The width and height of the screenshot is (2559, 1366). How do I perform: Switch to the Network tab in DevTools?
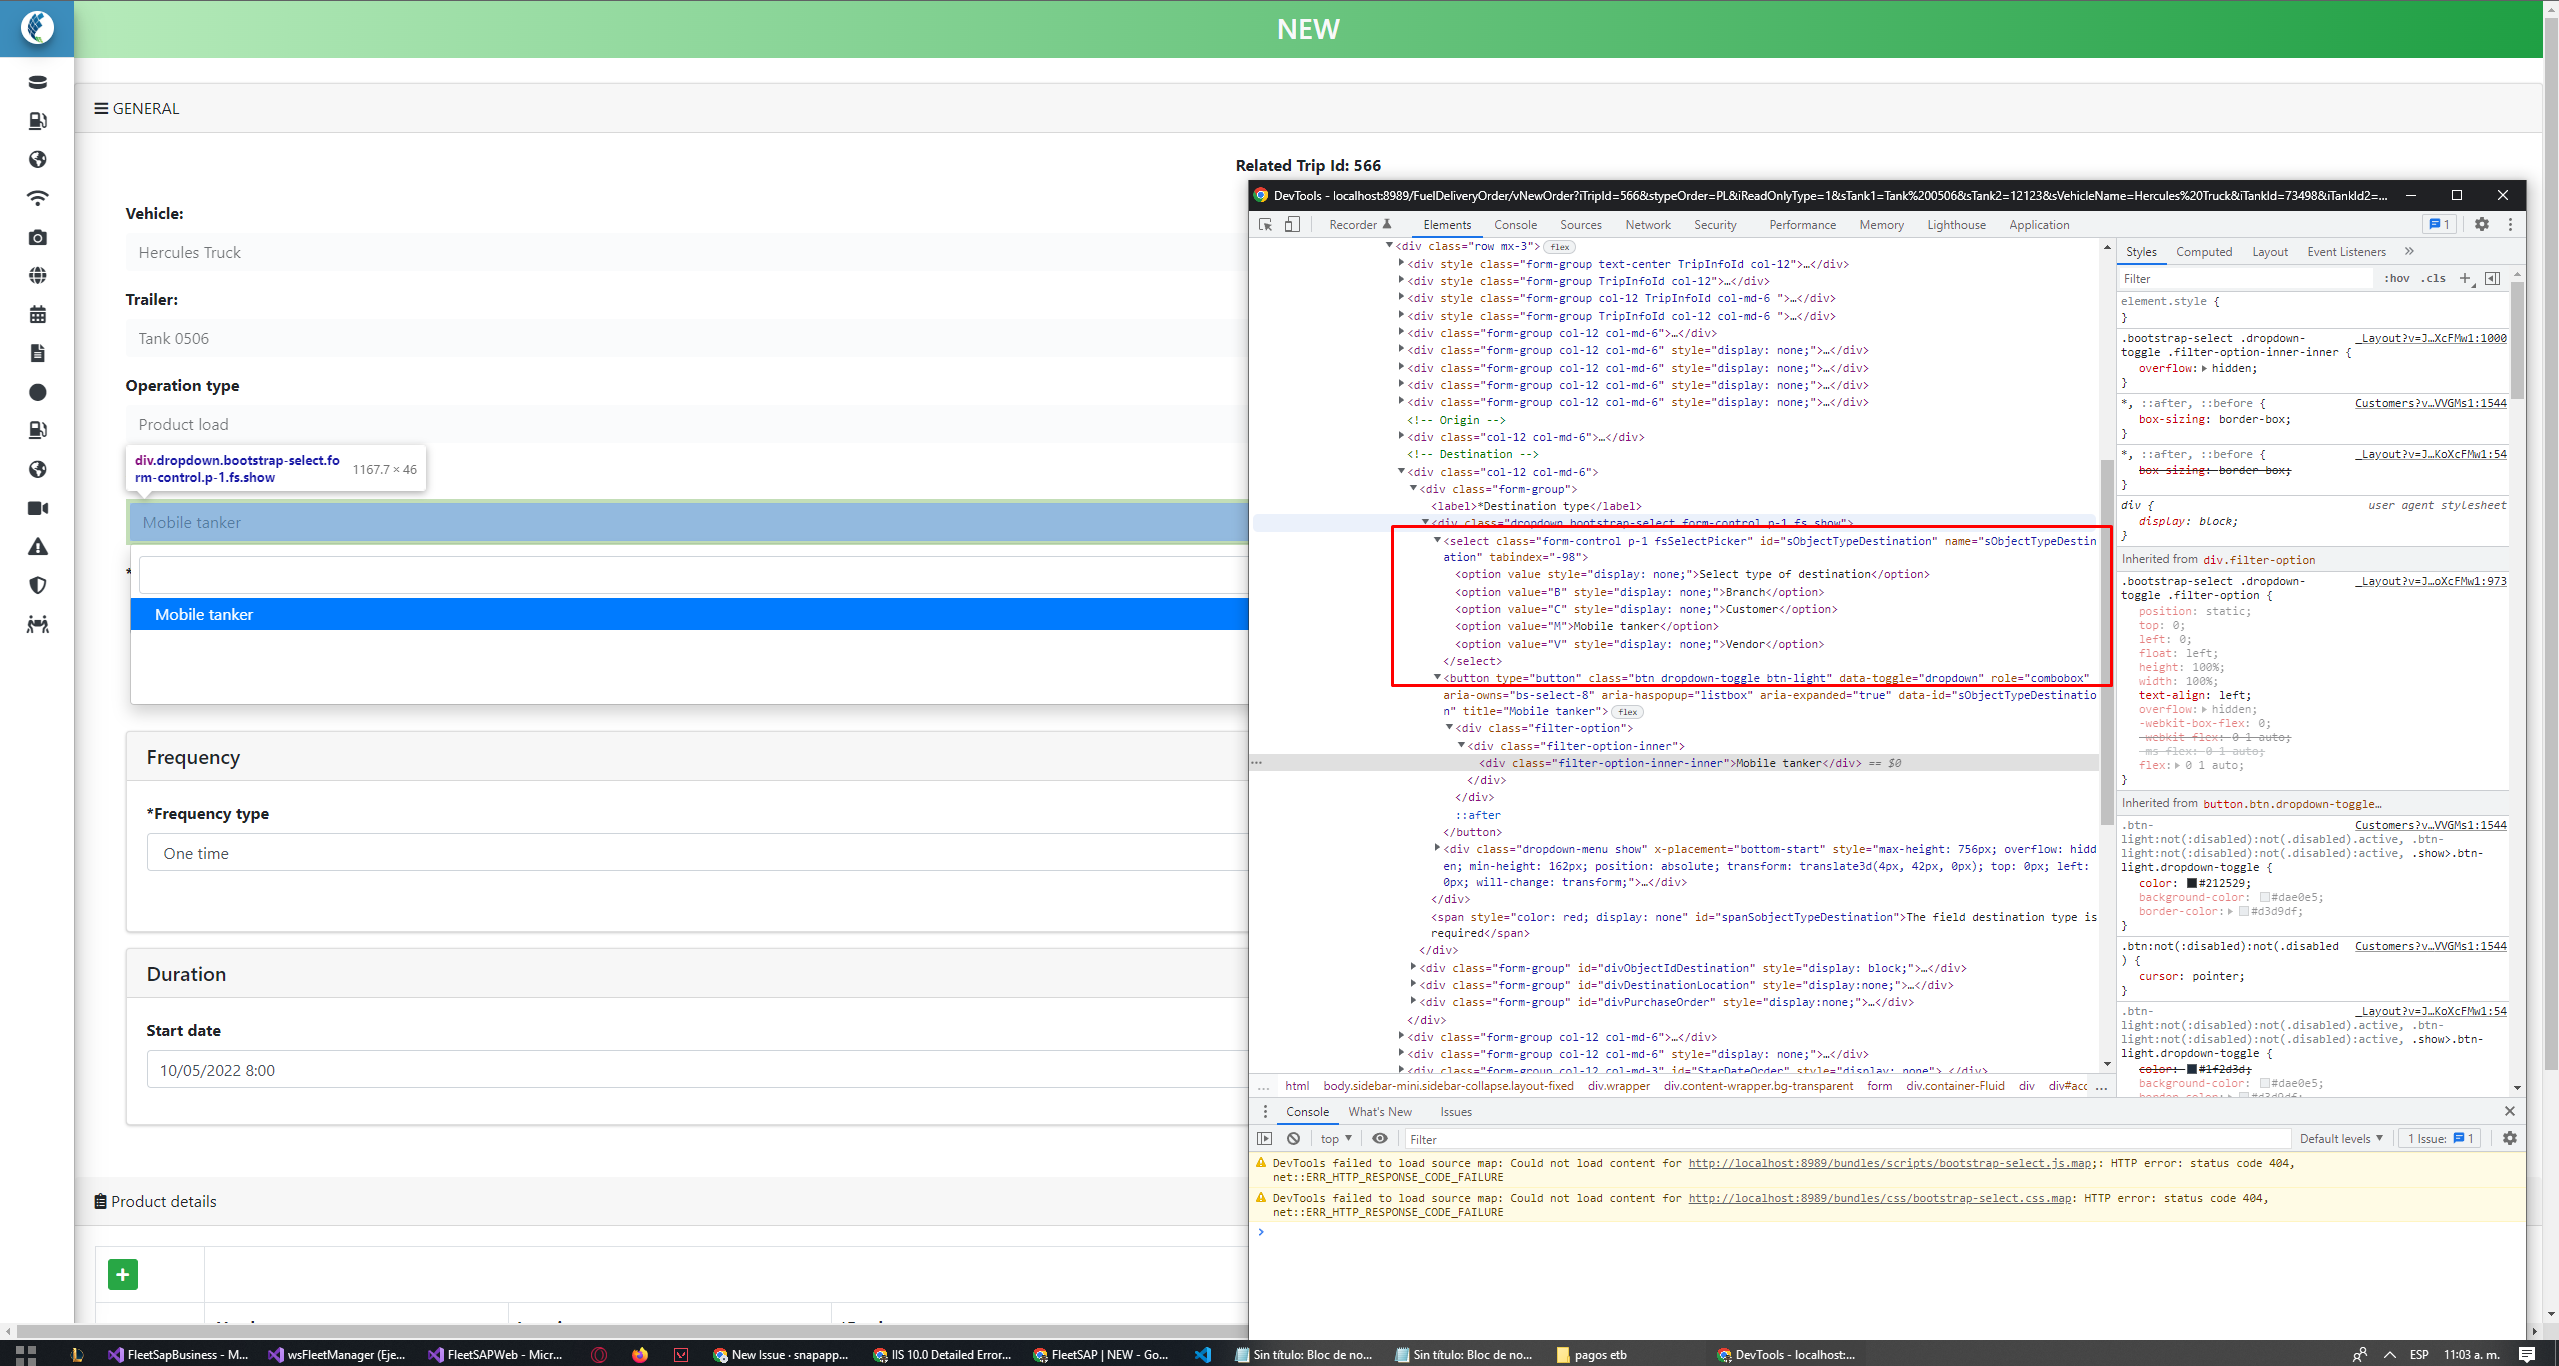coord(1646,224)
